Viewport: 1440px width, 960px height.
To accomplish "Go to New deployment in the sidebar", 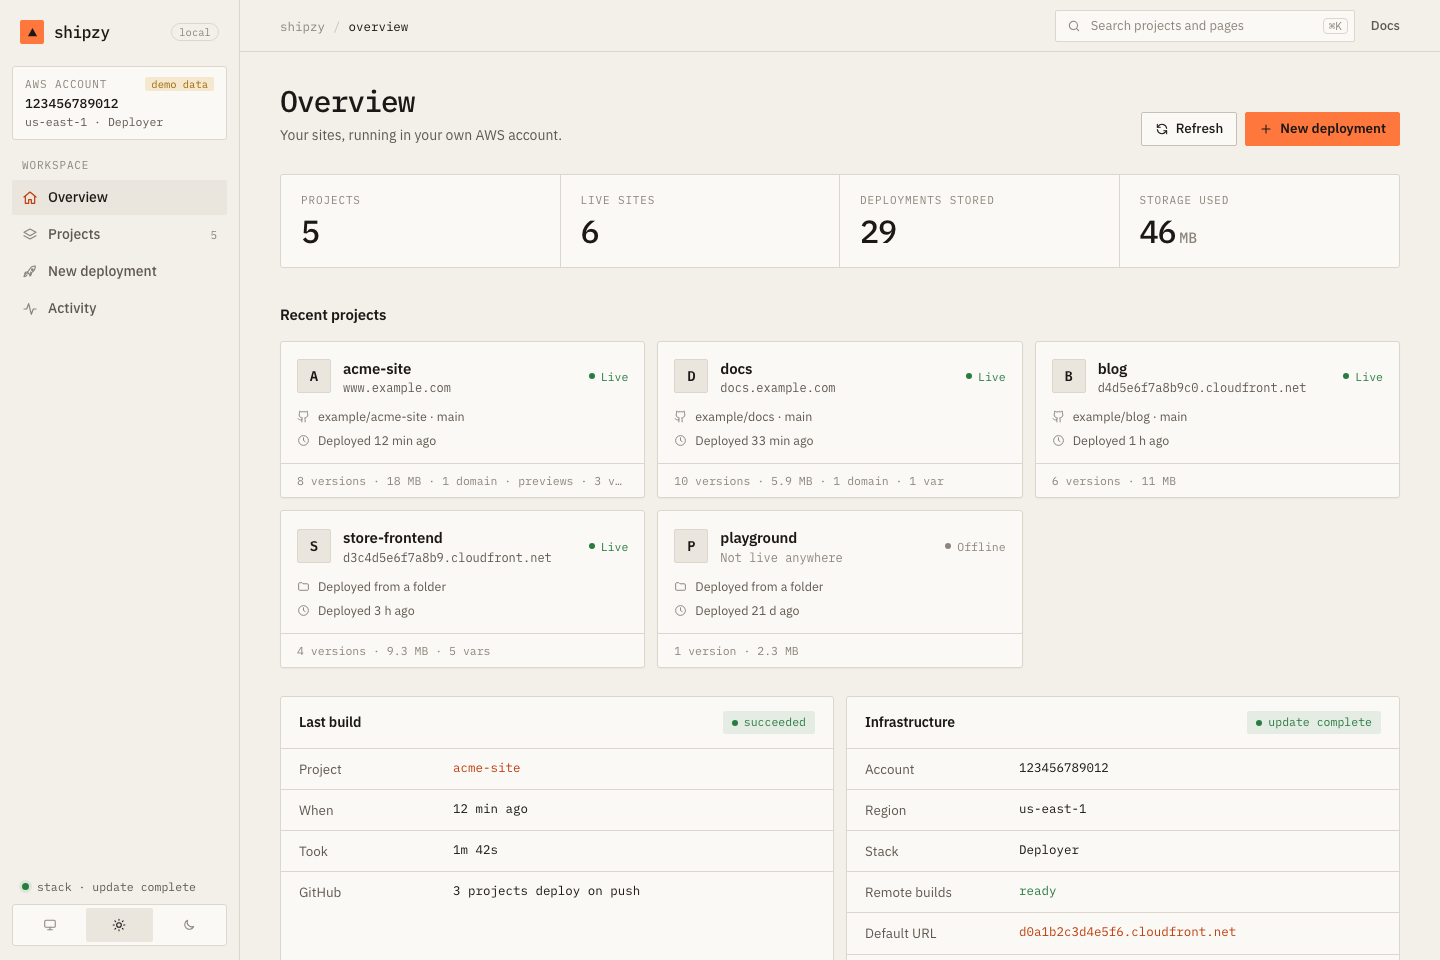I will click(119, 271).
